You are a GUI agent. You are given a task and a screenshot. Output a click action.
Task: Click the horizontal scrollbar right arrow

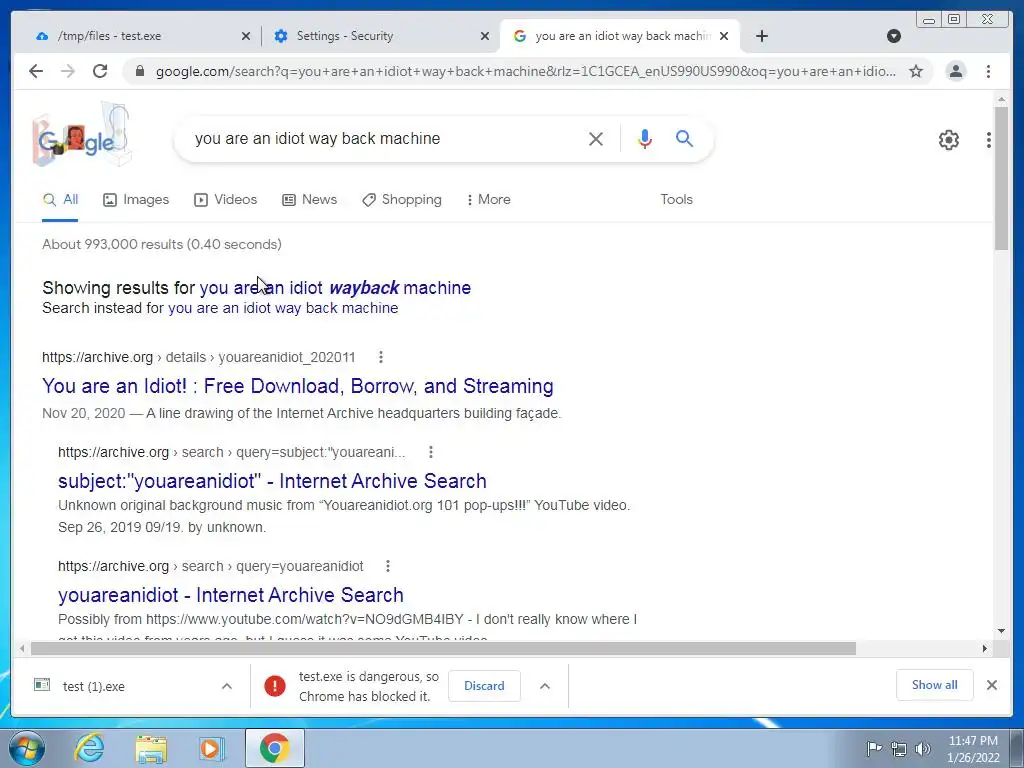pos(984,648)
